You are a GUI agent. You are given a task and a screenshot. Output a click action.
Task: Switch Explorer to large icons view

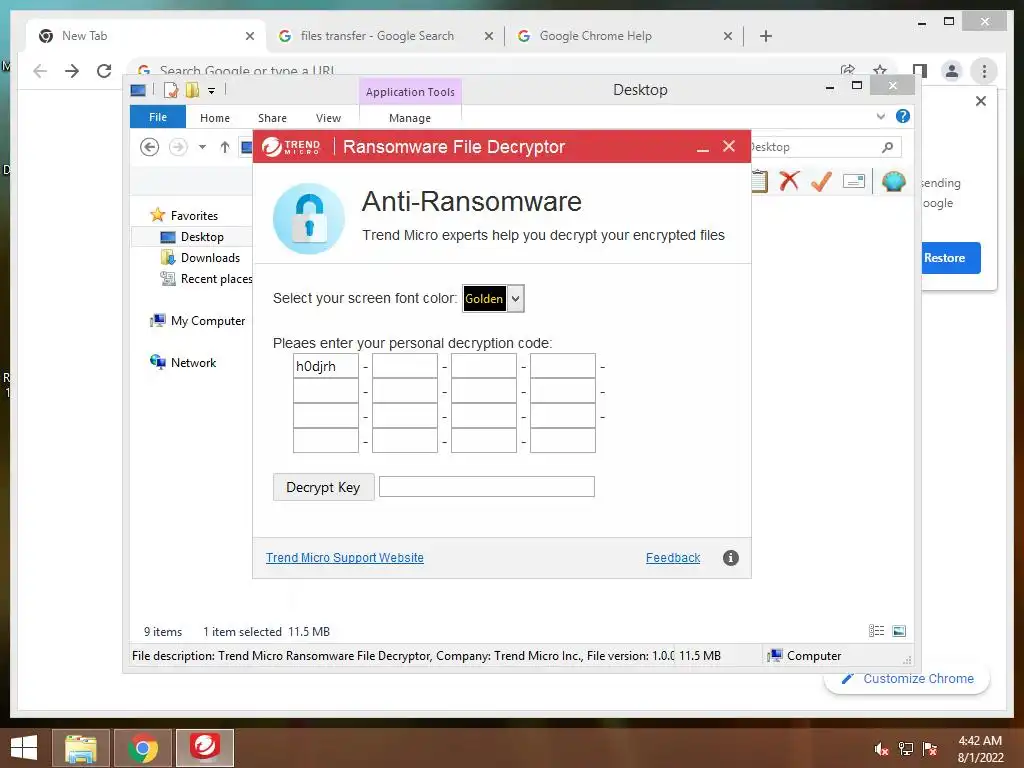(x=899, y=631)
